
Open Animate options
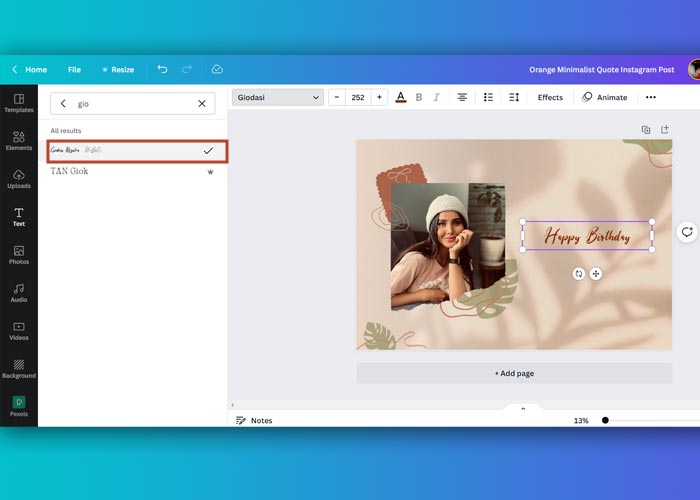pos(605,97)
